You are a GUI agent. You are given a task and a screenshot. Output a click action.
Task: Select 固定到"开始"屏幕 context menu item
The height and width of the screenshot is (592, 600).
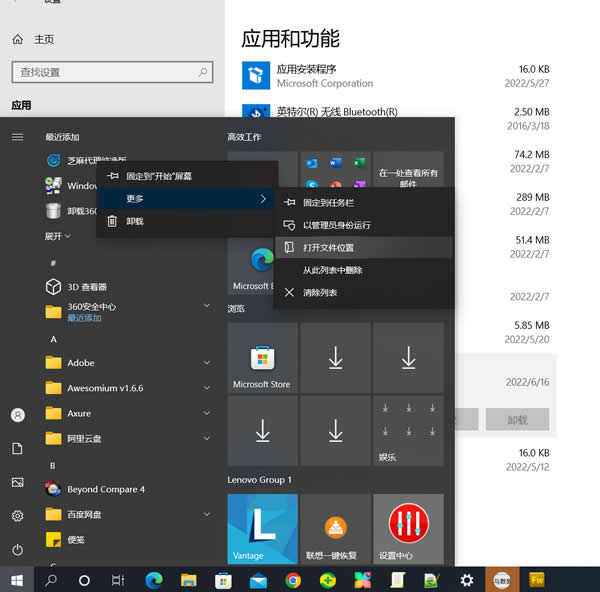(186, 176)
